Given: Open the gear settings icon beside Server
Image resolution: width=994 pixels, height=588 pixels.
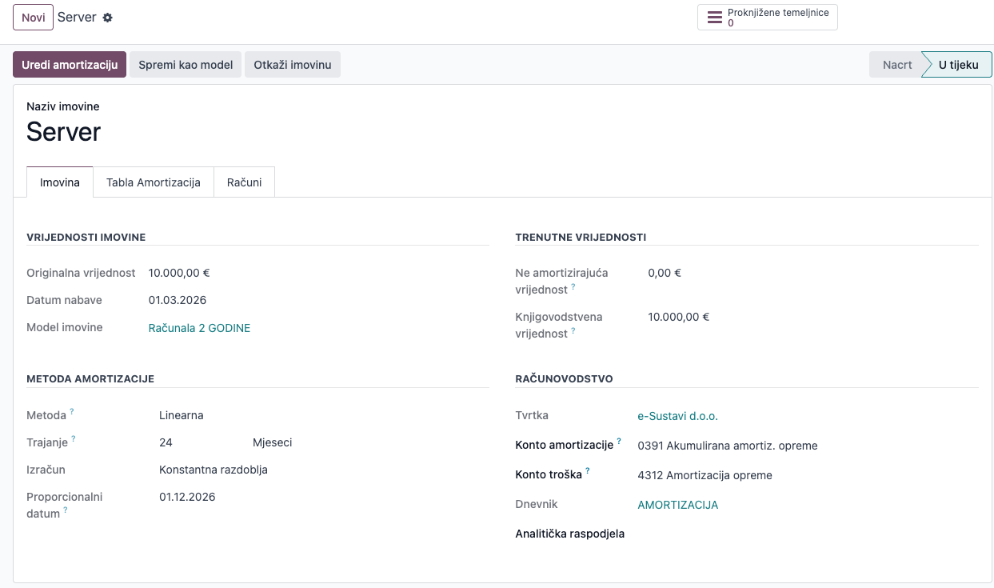Looking at the screenshot, I should click(x=108, y=18).
